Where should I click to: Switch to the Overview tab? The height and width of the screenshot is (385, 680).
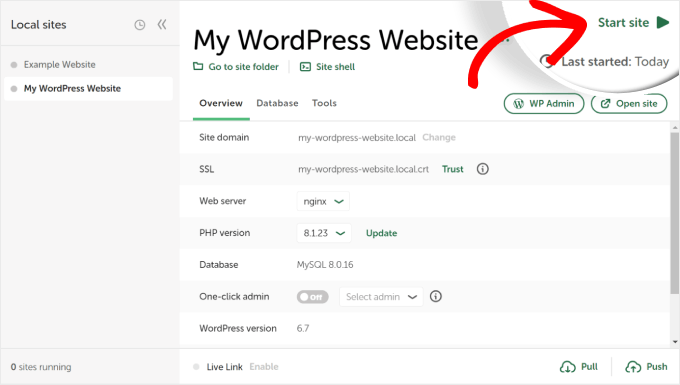221,103
